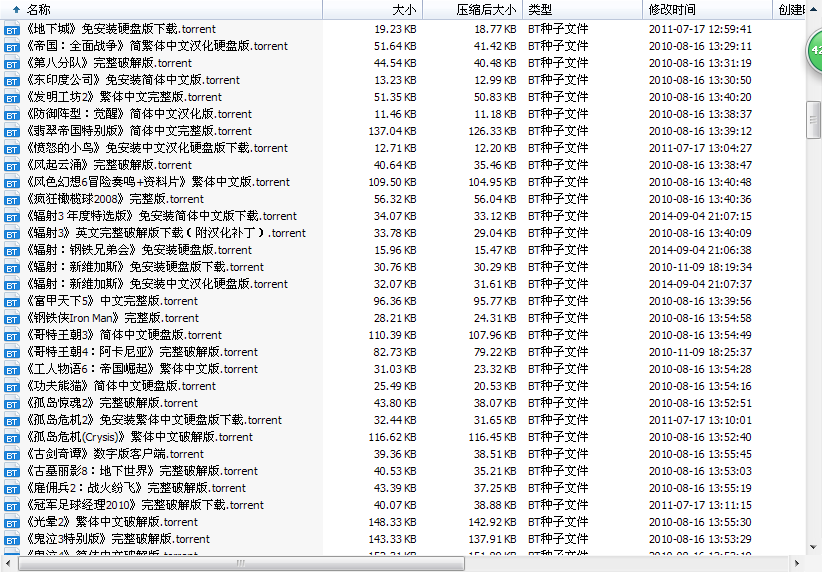The width and height of the screenshot is (822, 572).
Task: Click BT icon beside 《富甲天下5》中文完整版.torrent
Action: (x=12, y=301)
